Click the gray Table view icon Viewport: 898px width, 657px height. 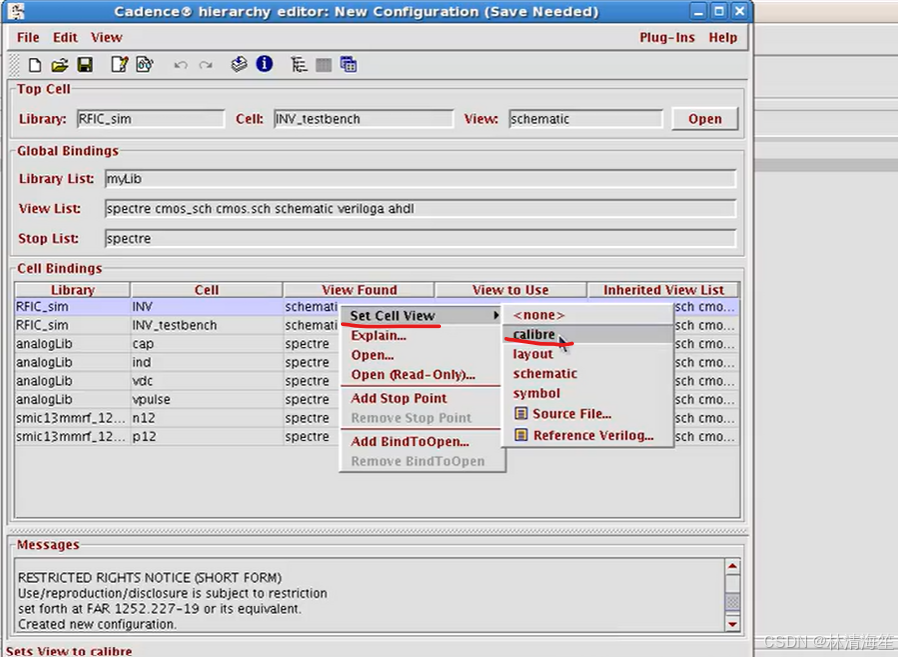tap(324, 65)
